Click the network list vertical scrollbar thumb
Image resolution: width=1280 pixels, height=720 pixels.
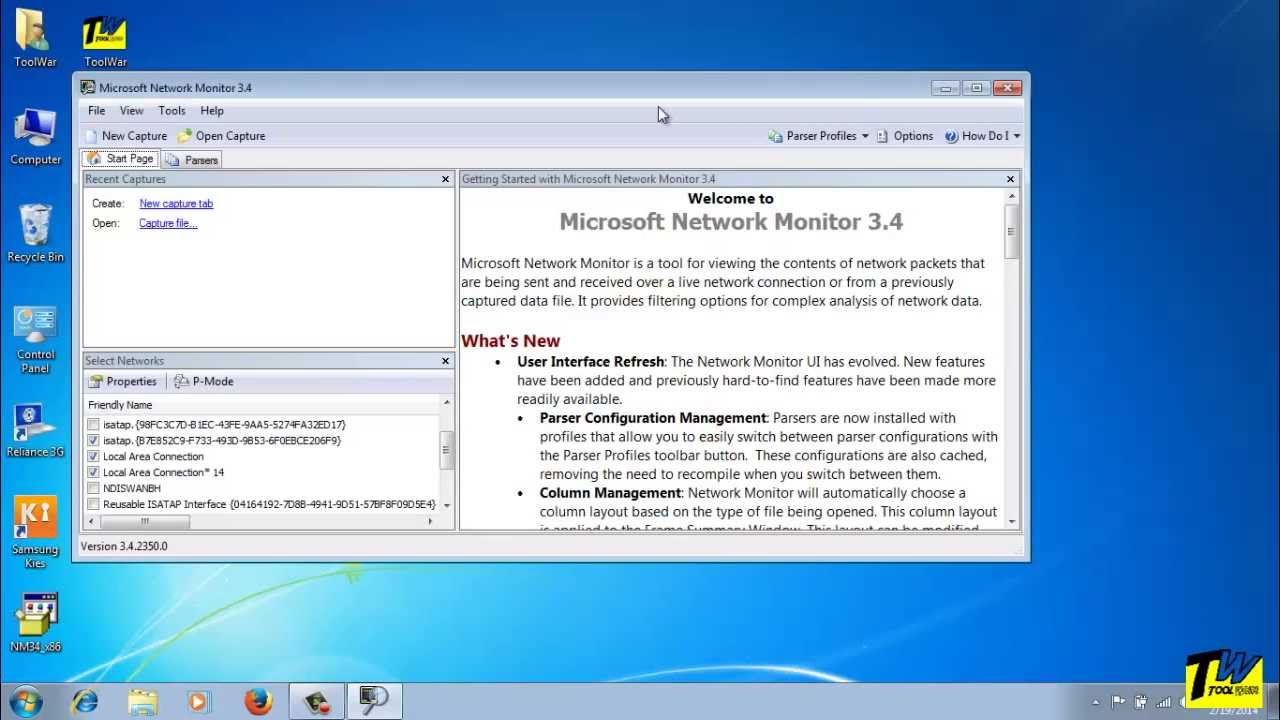tap(447, 450)
